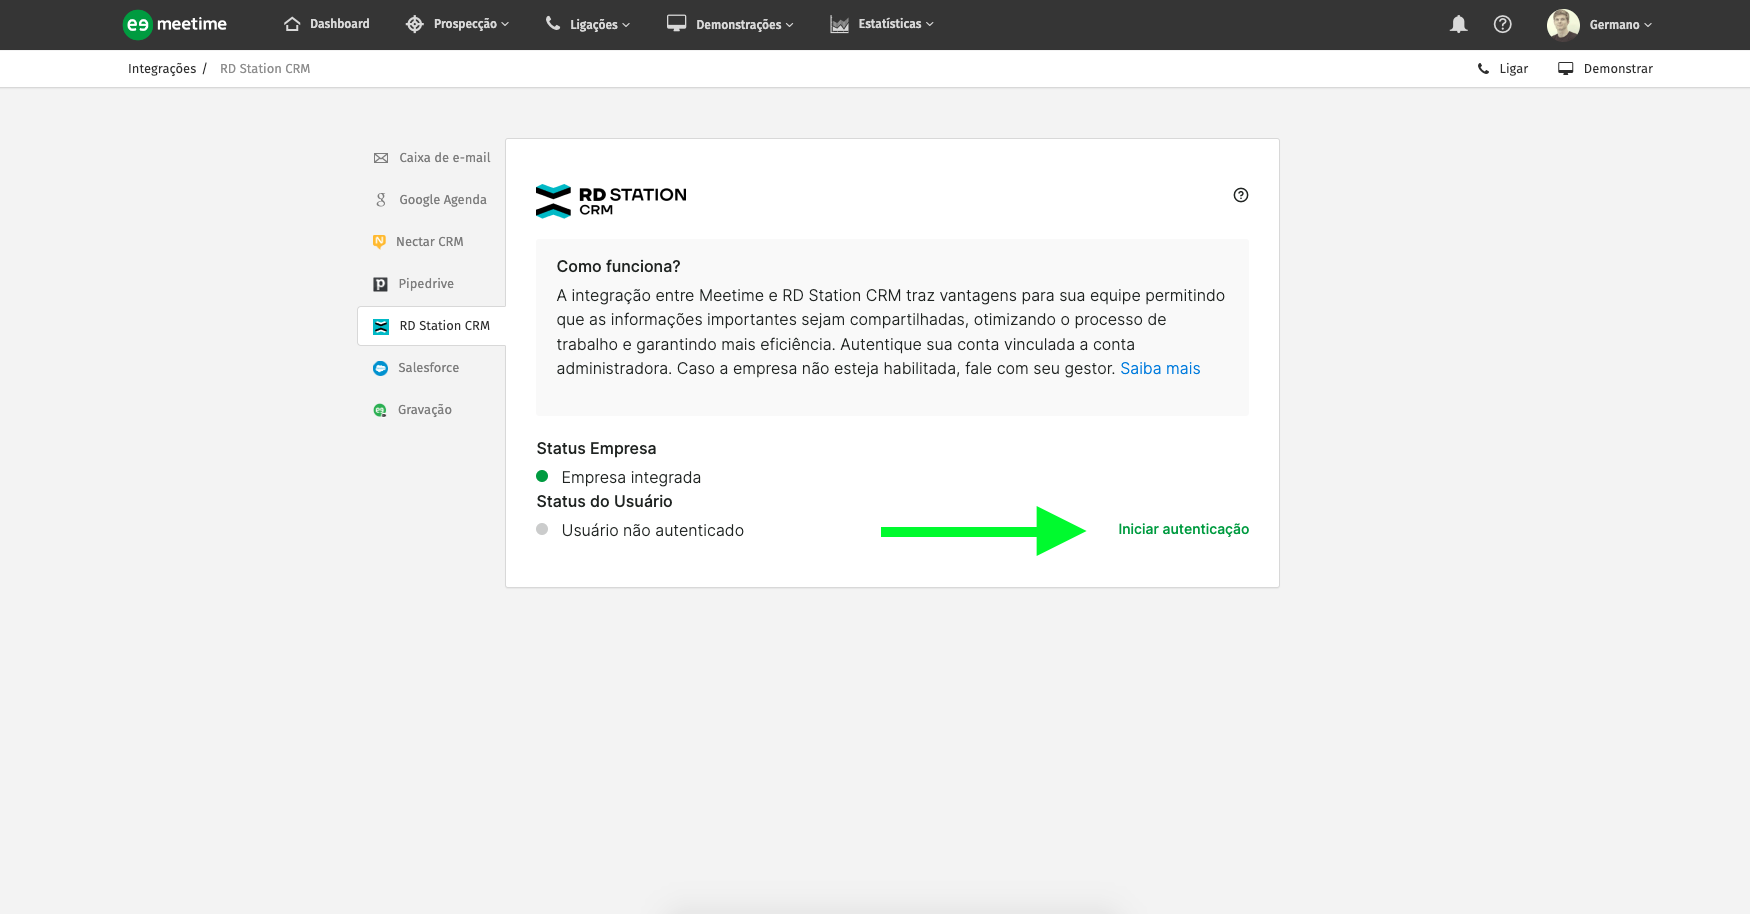Expand the Ligações dropdown arrow
The height and width of the screenshot is (914, 1750).
pyautogui.click(x=626, y=25)
